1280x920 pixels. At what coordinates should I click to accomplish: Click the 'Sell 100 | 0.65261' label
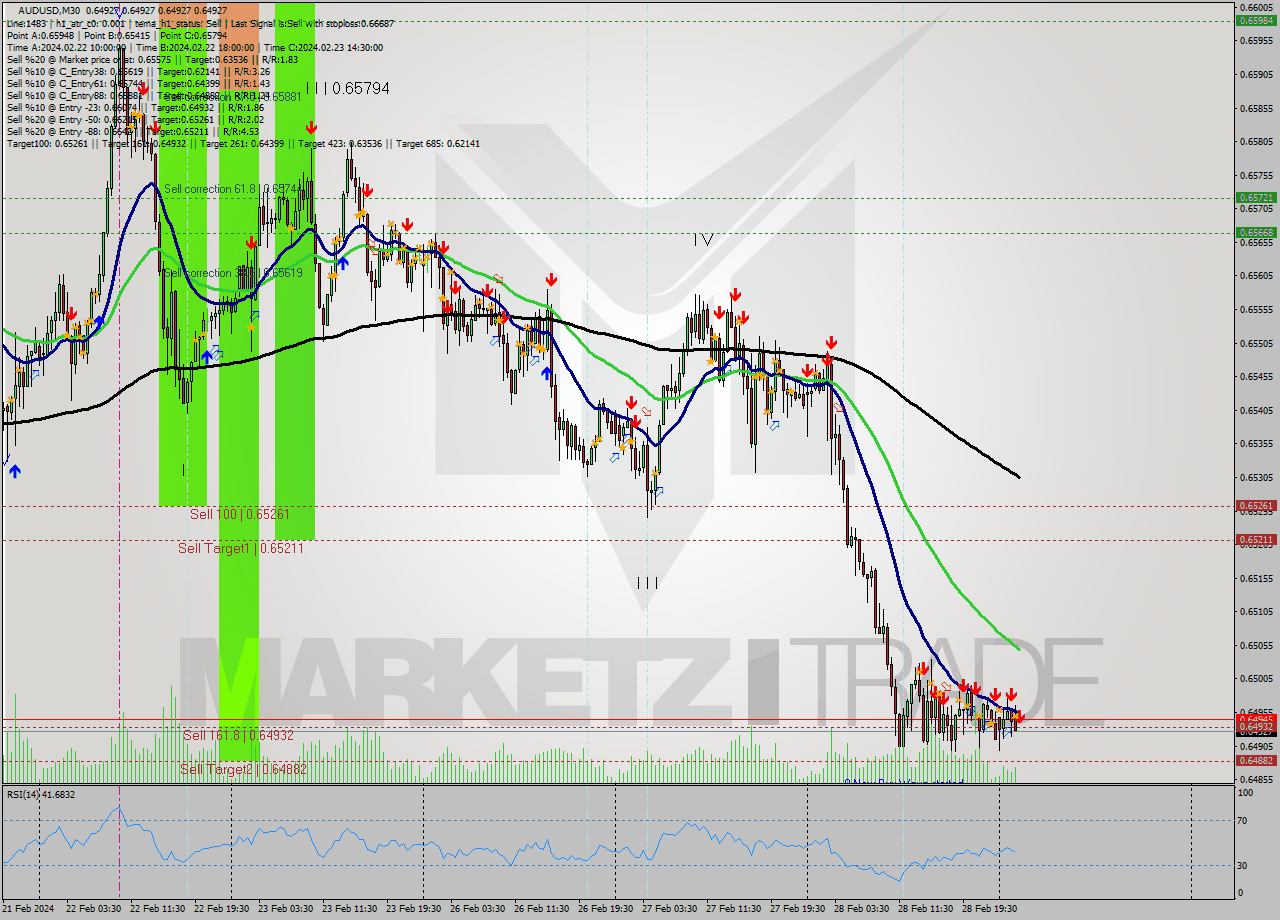tap(239, 514)
